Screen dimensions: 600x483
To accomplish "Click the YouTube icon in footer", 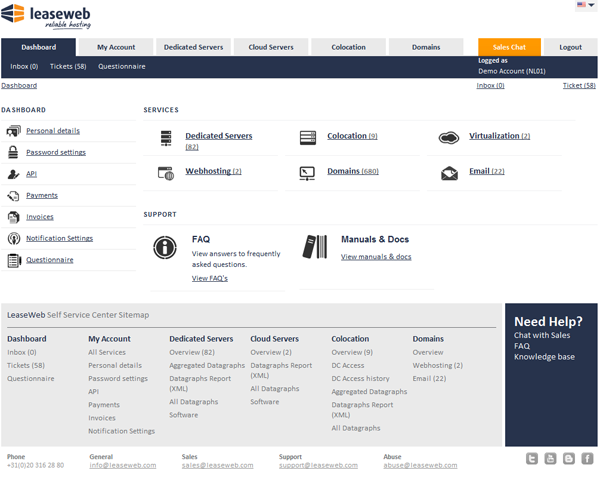I will point(550,458).
